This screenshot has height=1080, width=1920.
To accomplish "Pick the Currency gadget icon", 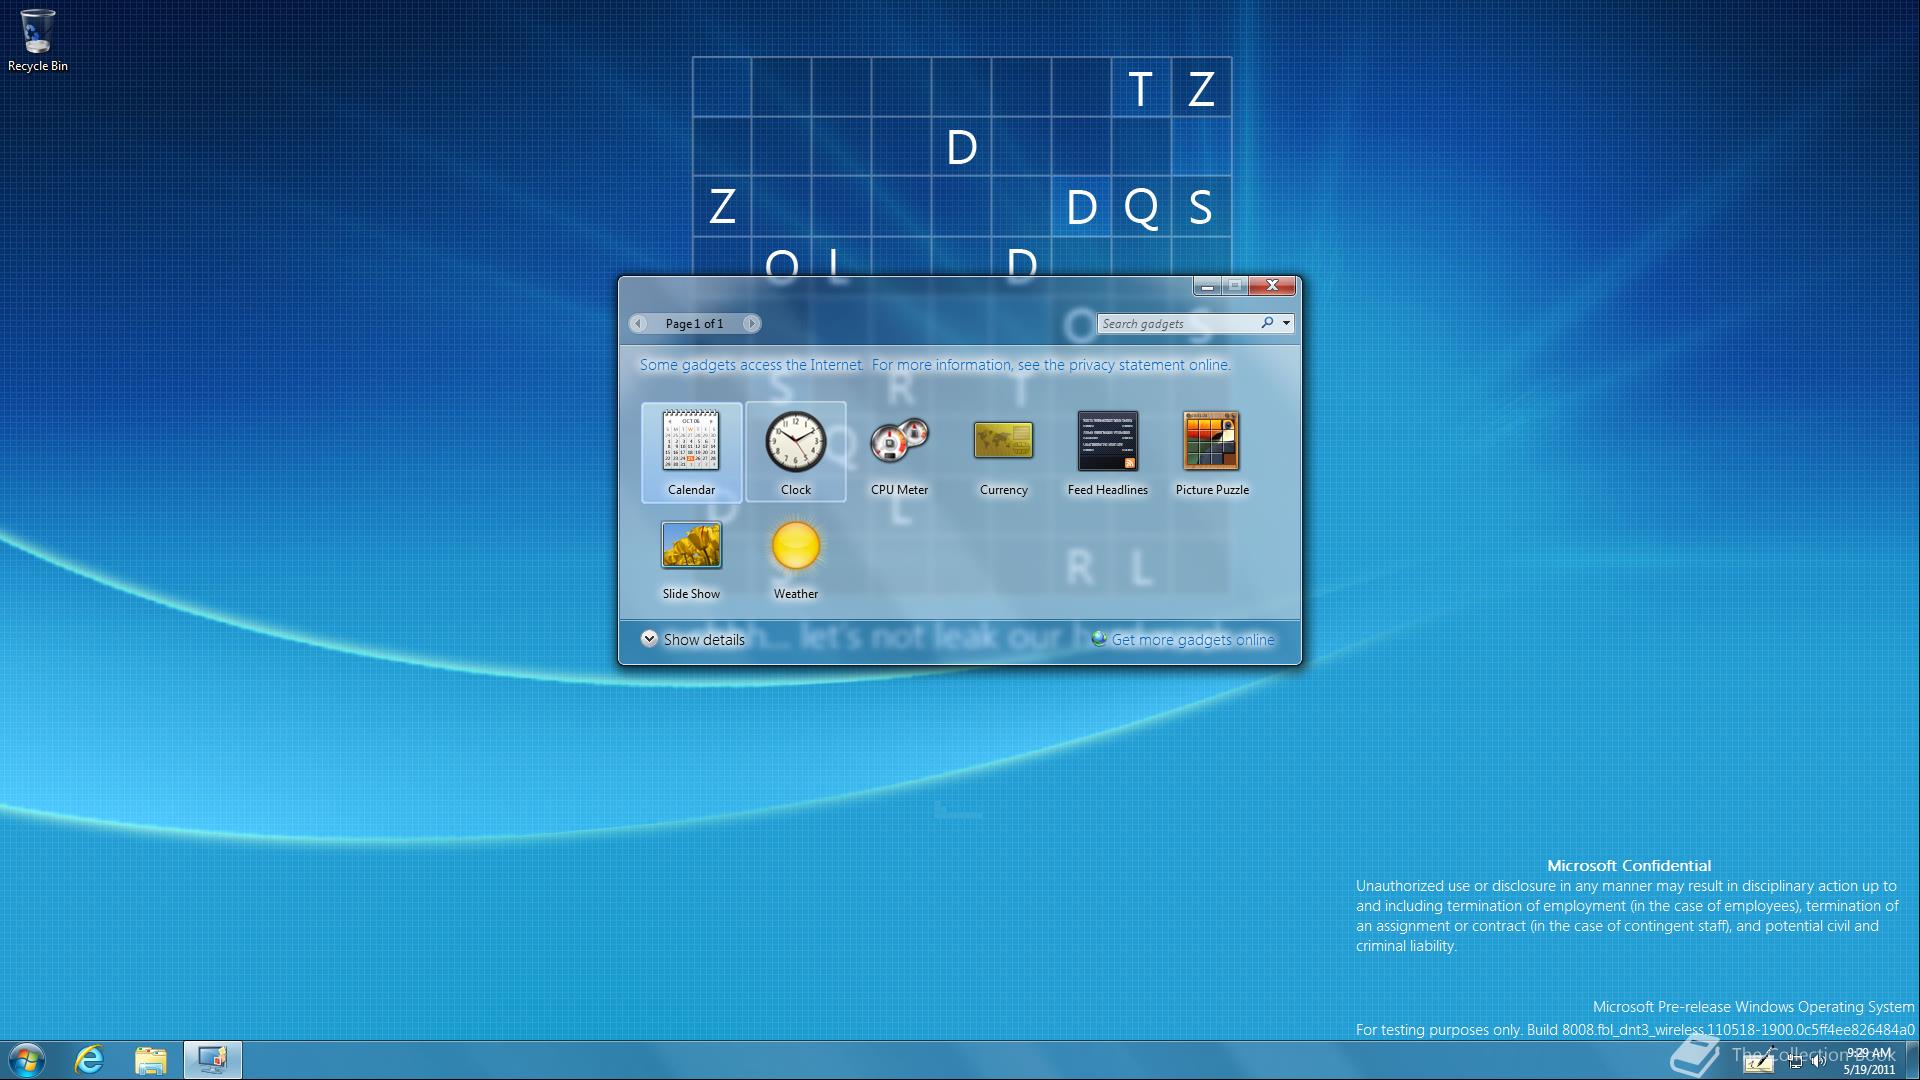I will [x=1003, y=441].
